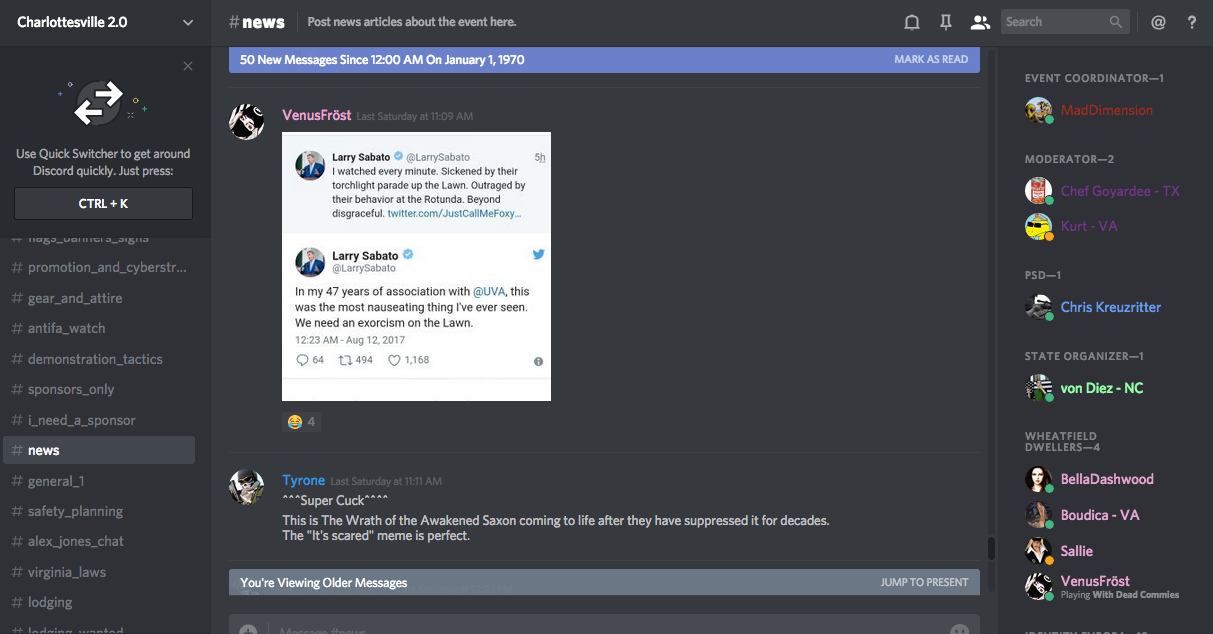Open the demonstration_tactics channel
The width and height of the screenshot is (1213, 634).
pos(95,359)
